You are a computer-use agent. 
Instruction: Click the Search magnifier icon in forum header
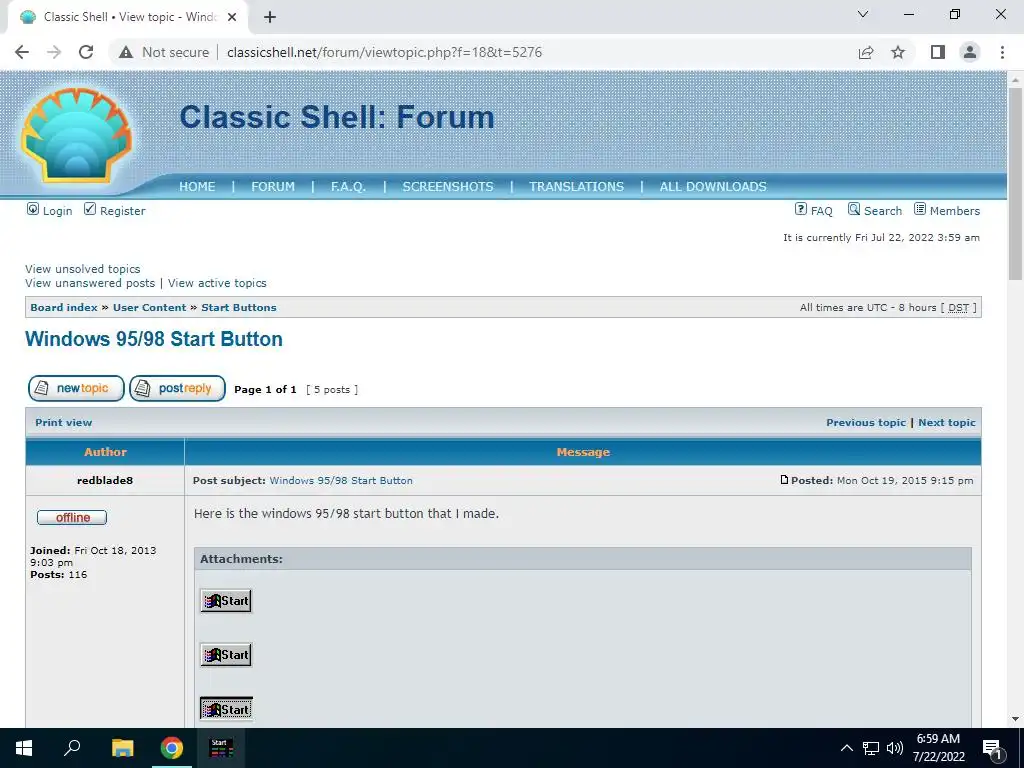click(854, 209)
